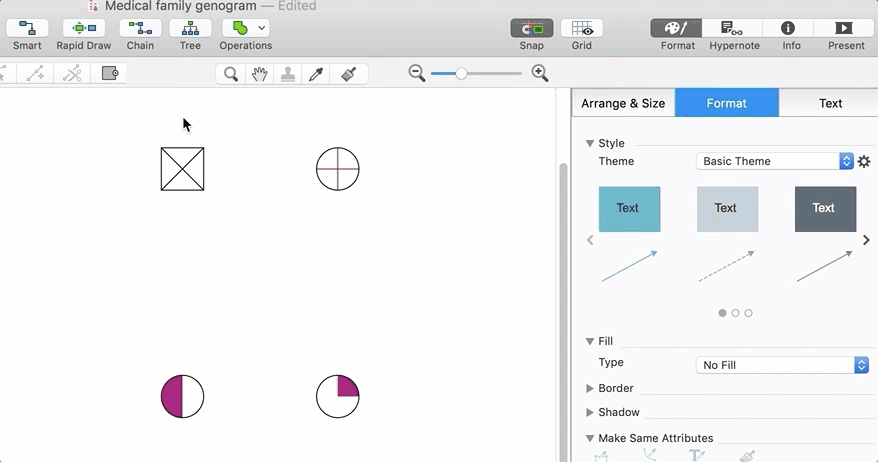Open the Theme dropdown

(774, 161)
